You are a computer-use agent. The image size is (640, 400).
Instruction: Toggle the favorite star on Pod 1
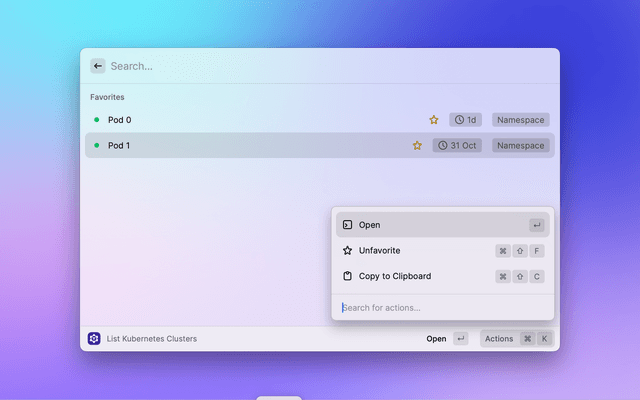417,145
